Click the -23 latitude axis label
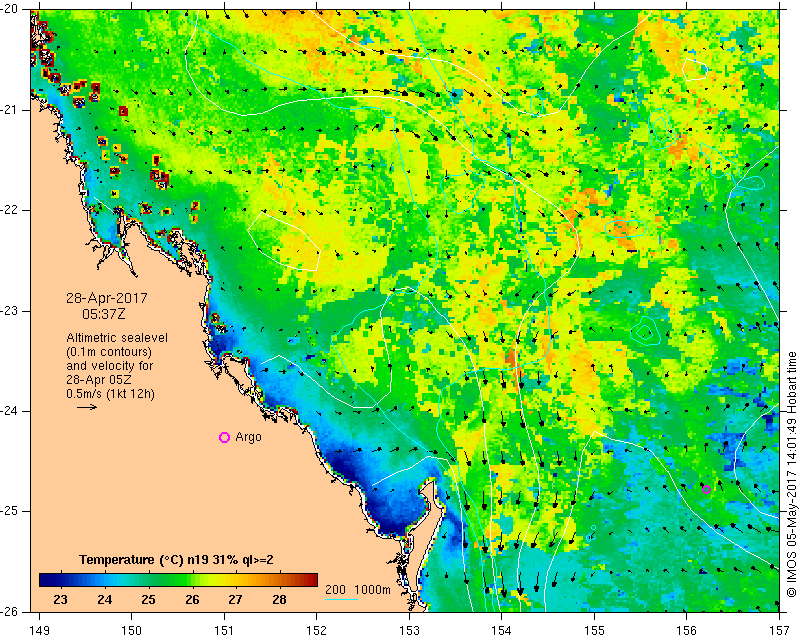This screenshot has width=800, height=640. pos(10,310)
